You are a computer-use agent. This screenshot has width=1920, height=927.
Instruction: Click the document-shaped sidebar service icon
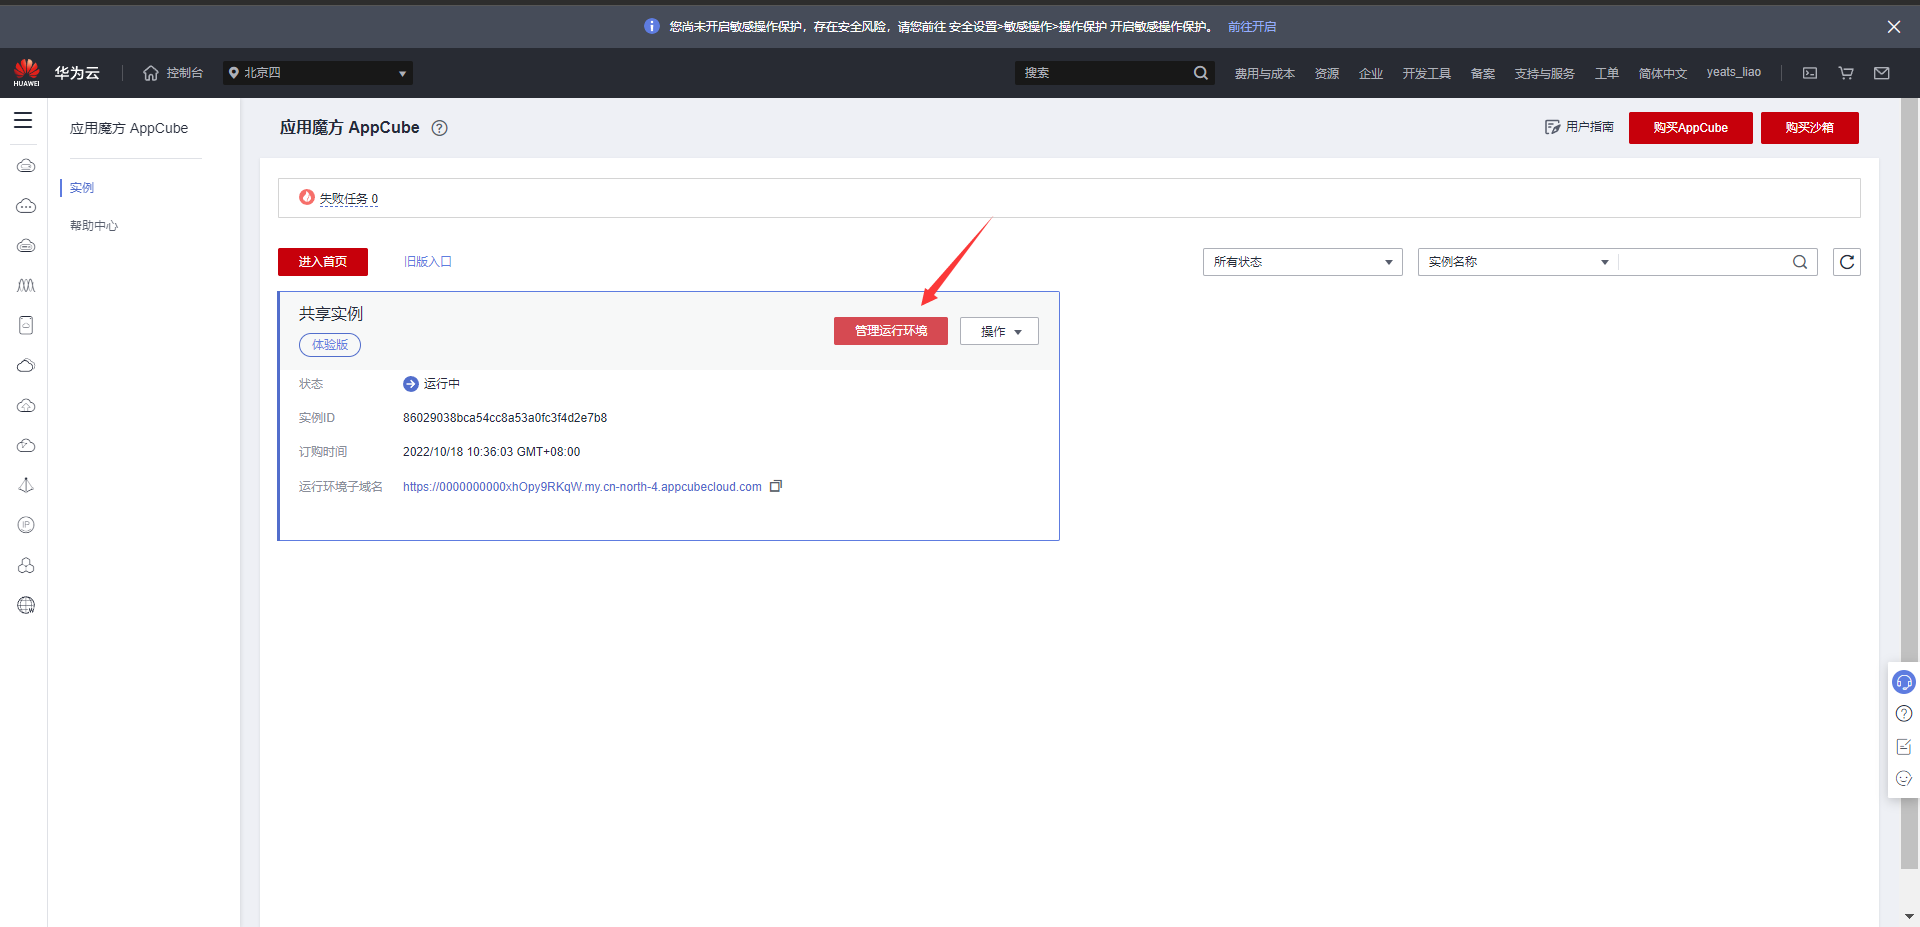pyautogui.click(x=26, y=325)
